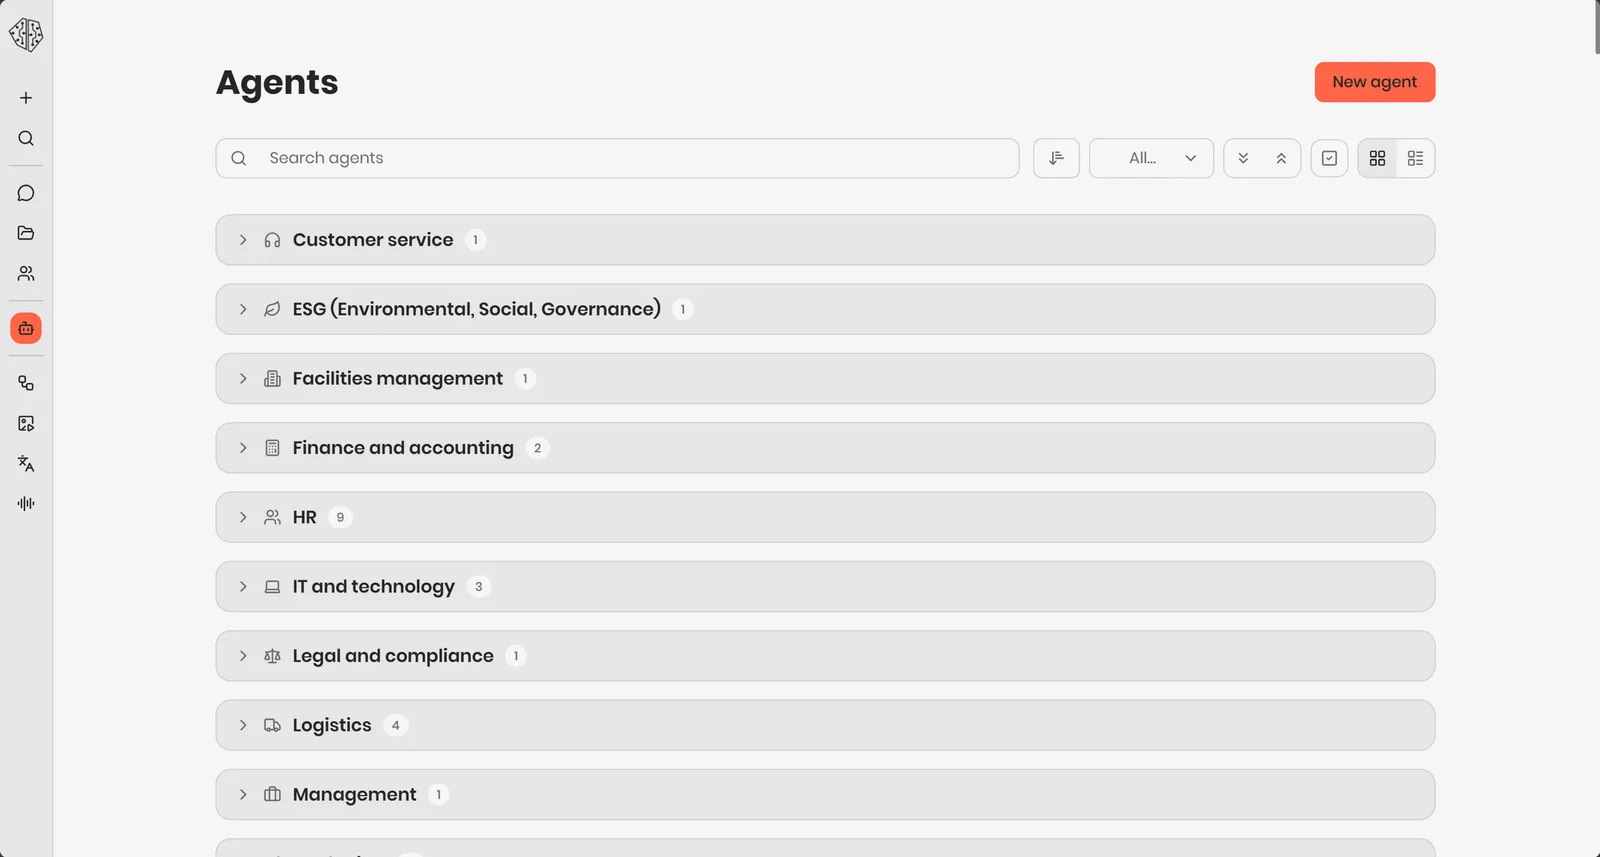The height and width of the screenshot is (857, 1600).
Task: Open the folder icon in sidebar
Action: pos(26,233)
